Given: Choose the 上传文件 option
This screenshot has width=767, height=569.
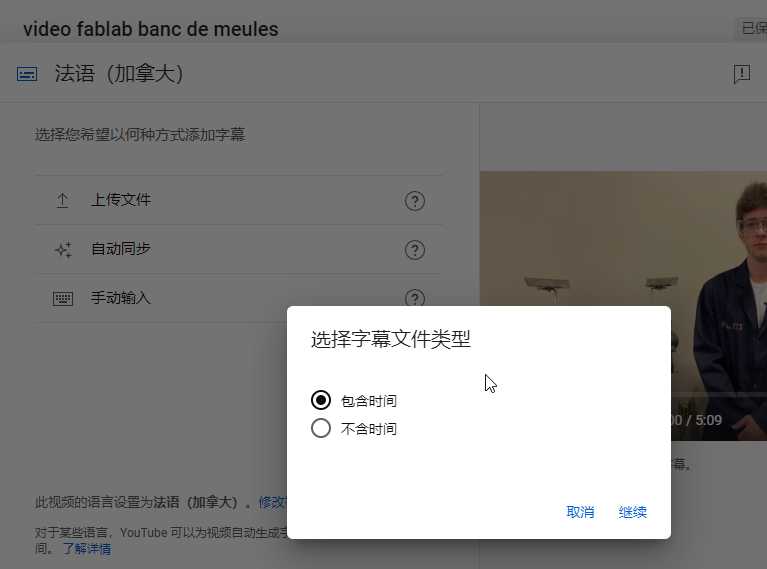Looking at the screenshot, I should pyautogui.click(x=239, y=201).
